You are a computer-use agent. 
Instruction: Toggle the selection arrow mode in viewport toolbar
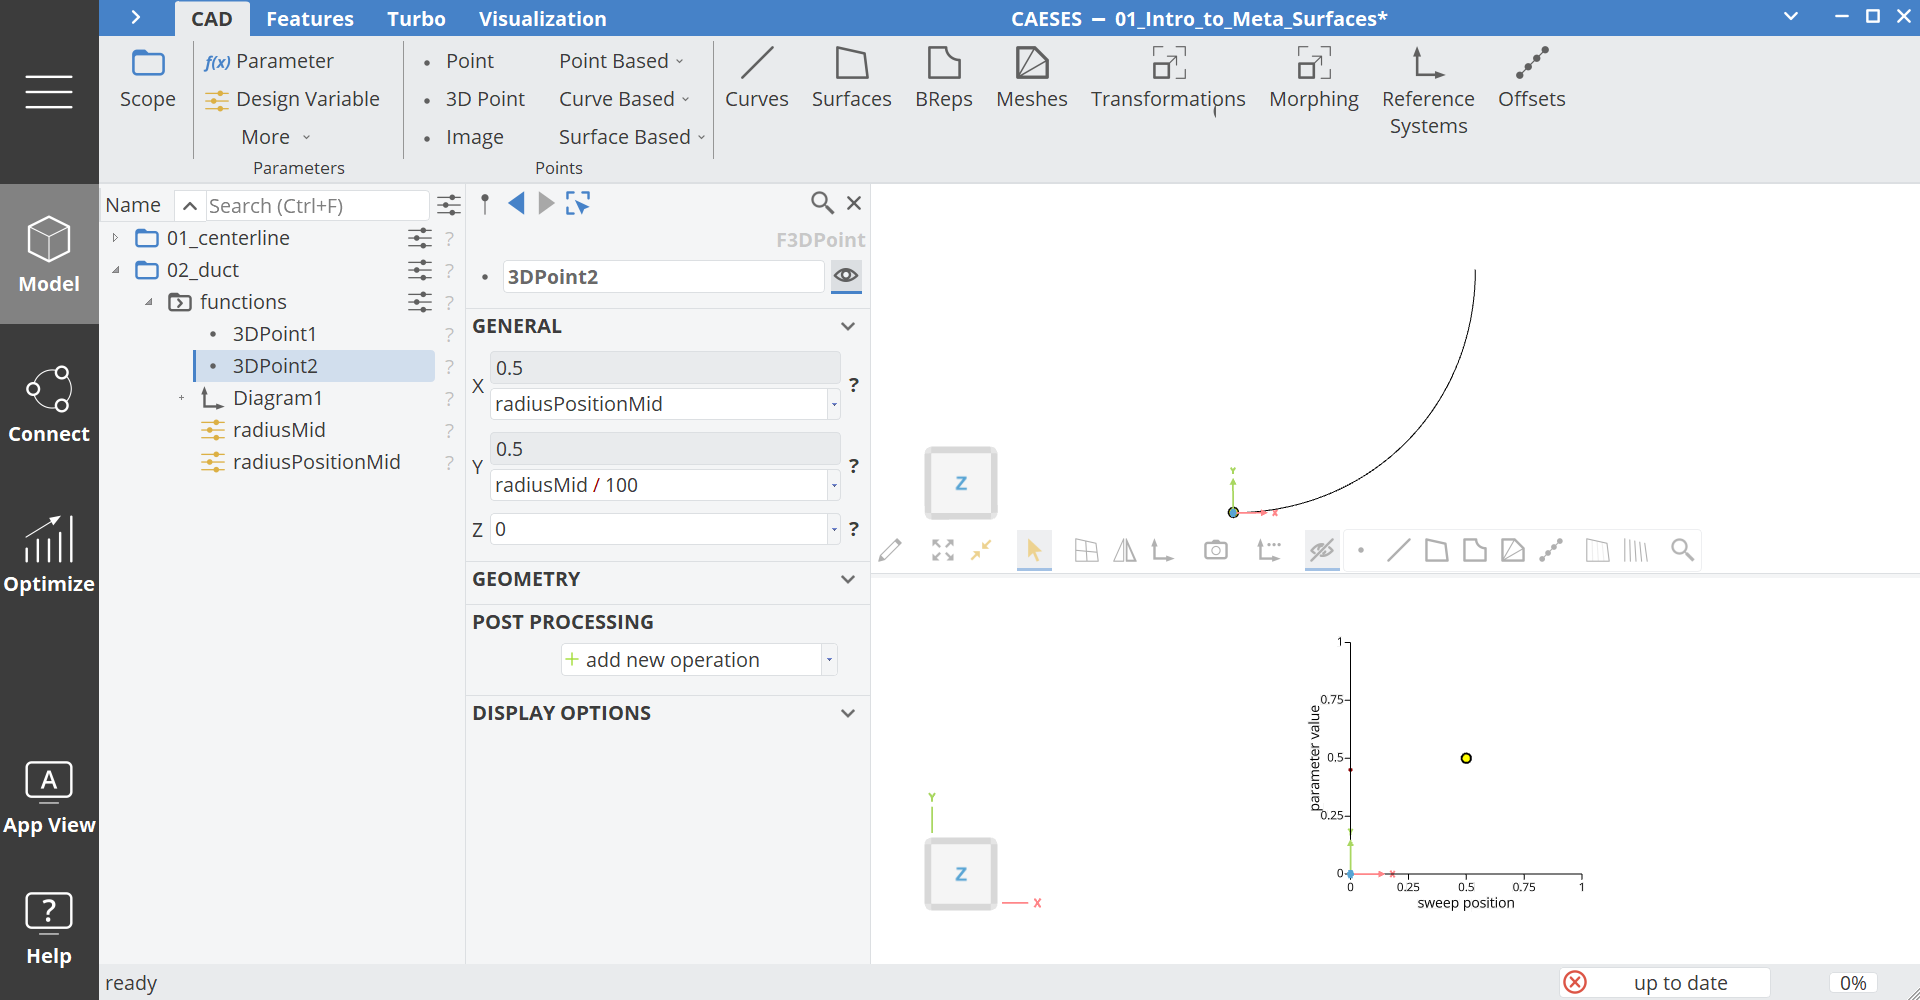[x=1033, y=550]
